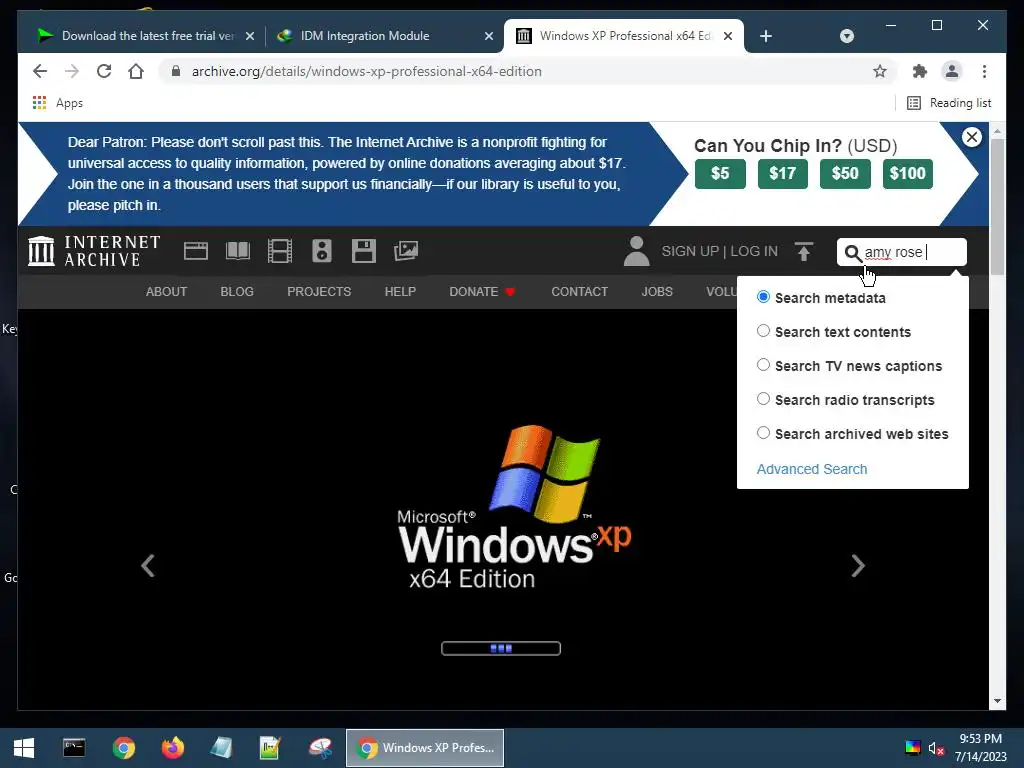
Task: Click SIGN UP link
Action: pyautogui.click(x=690, y=251)
